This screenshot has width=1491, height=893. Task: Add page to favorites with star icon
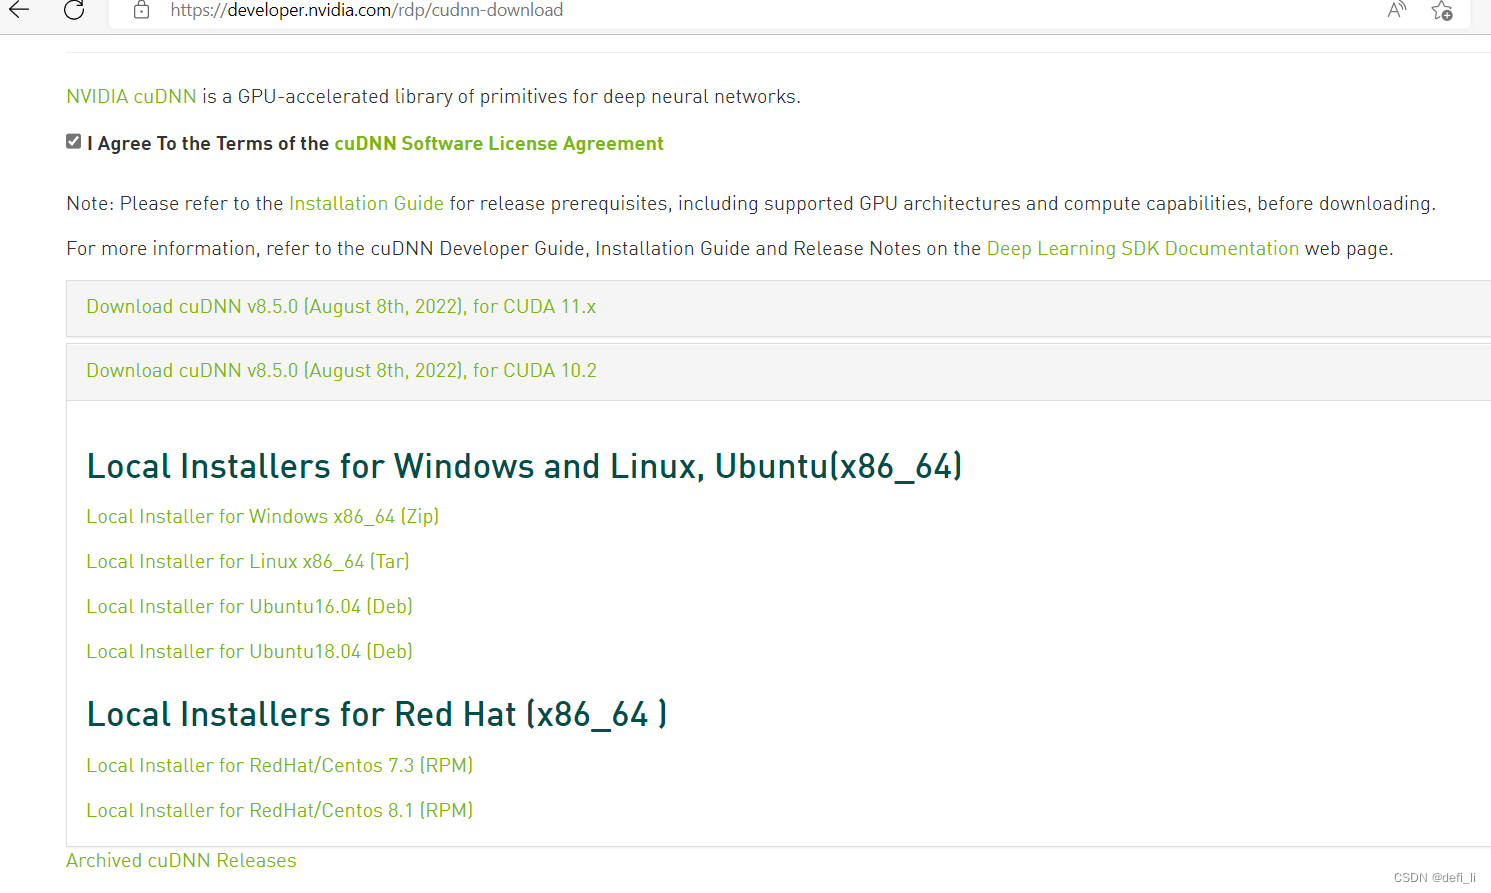click(x=1442, y=11)
